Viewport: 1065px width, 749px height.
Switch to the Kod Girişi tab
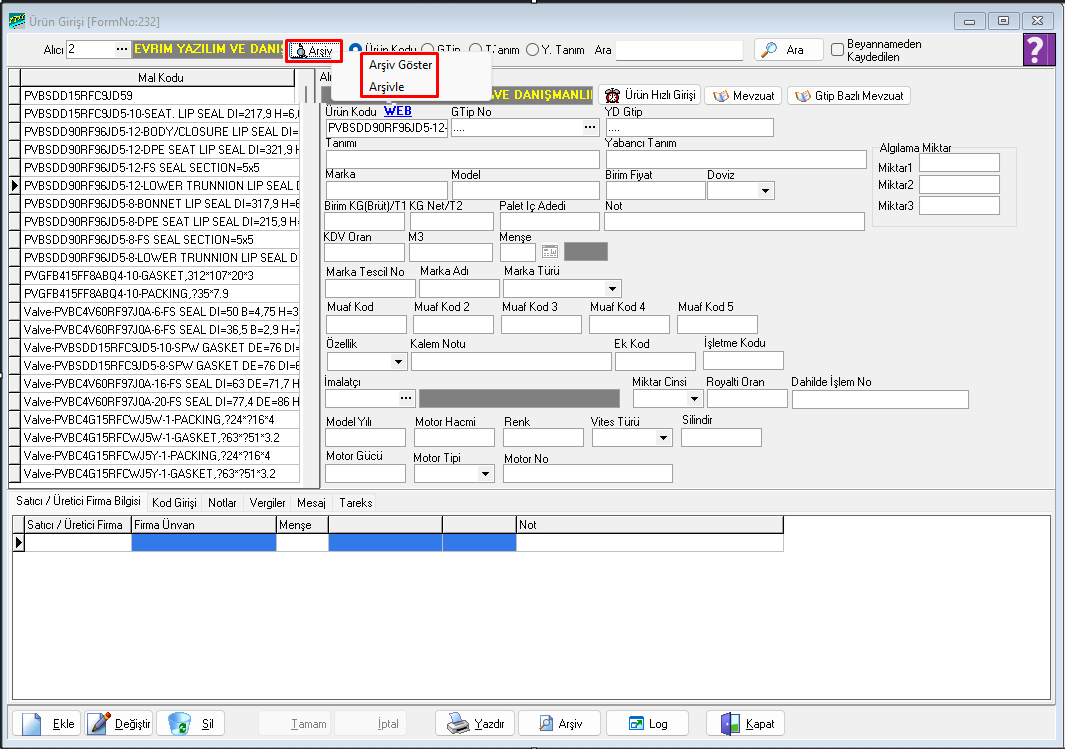(x=174, y=503)
